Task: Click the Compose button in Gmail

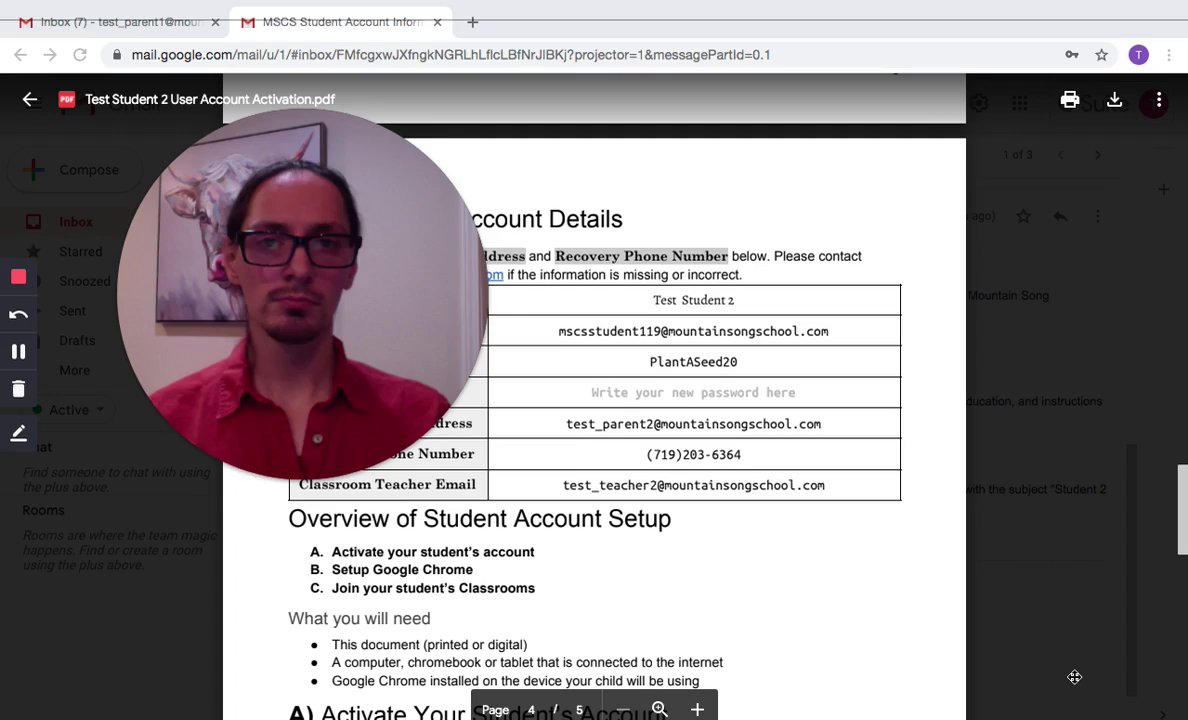Action: [x=74, y=170]
